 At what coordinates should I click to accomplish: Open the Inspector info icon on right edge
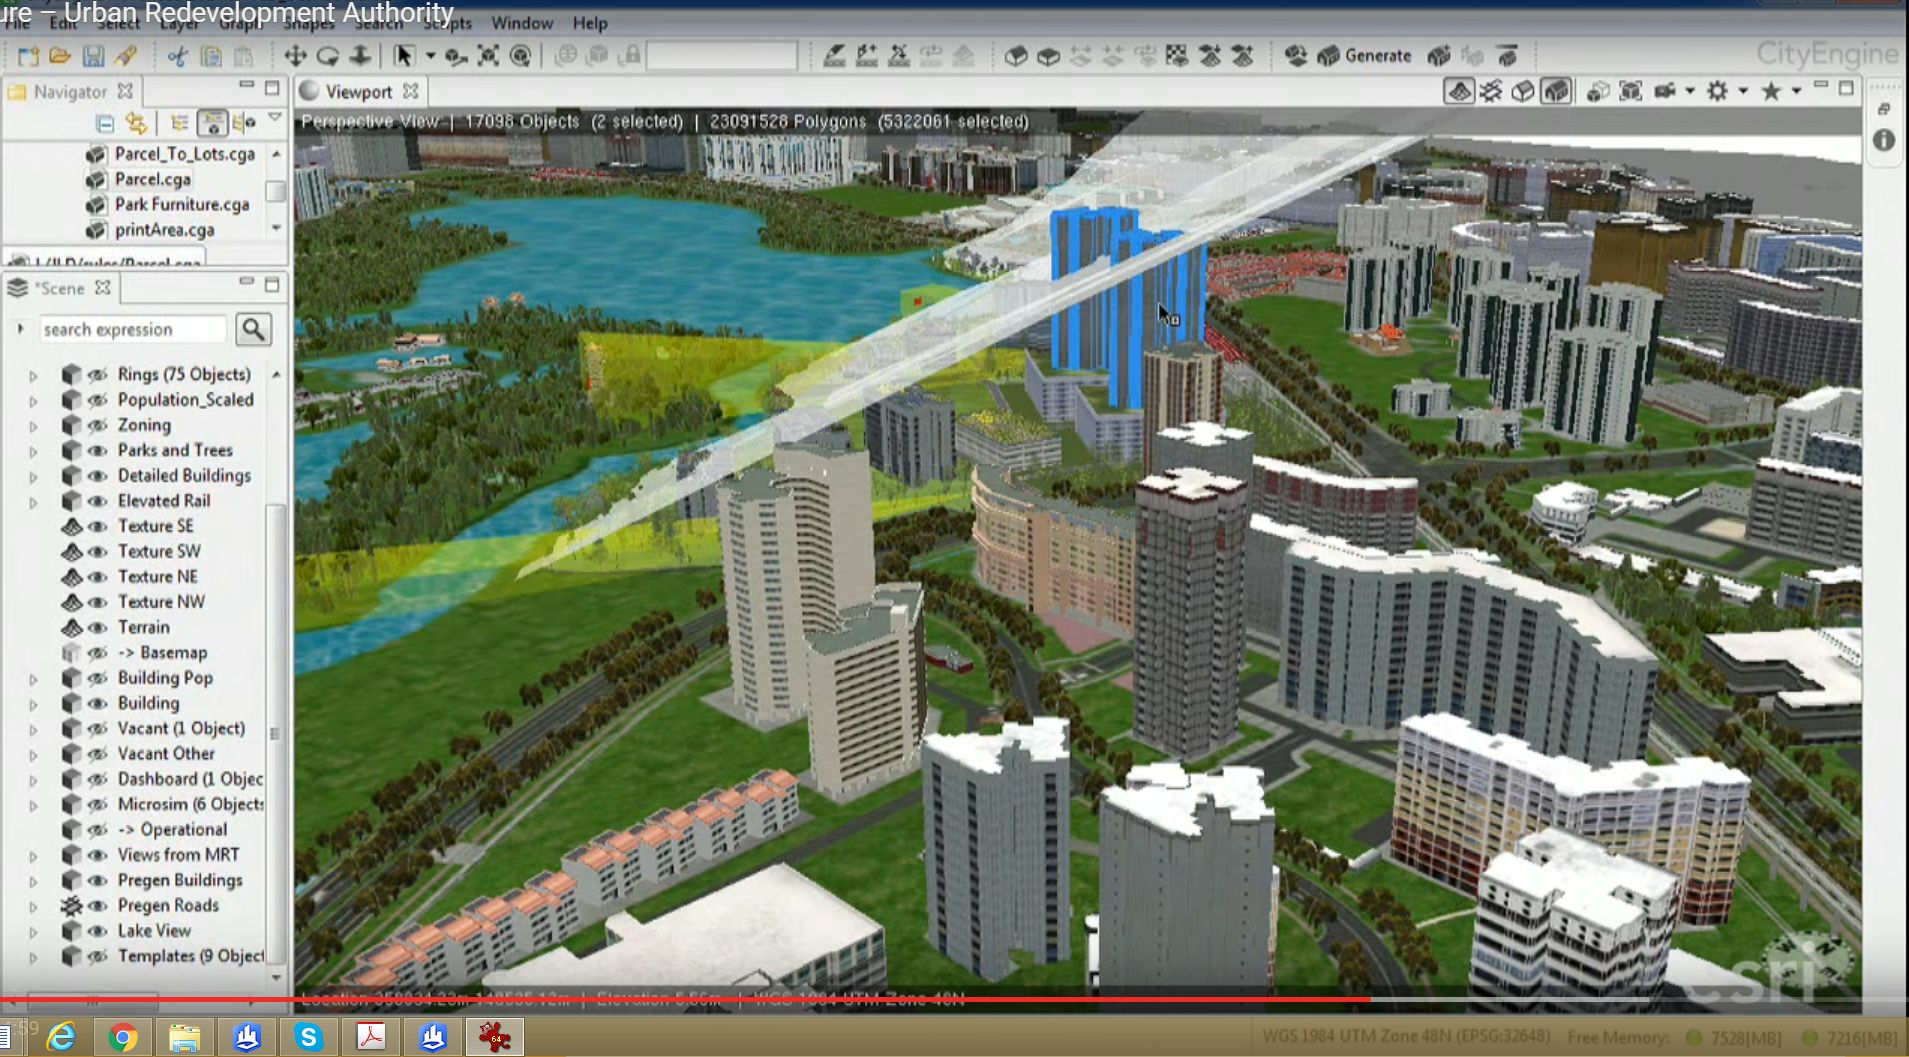(1884, 140)
